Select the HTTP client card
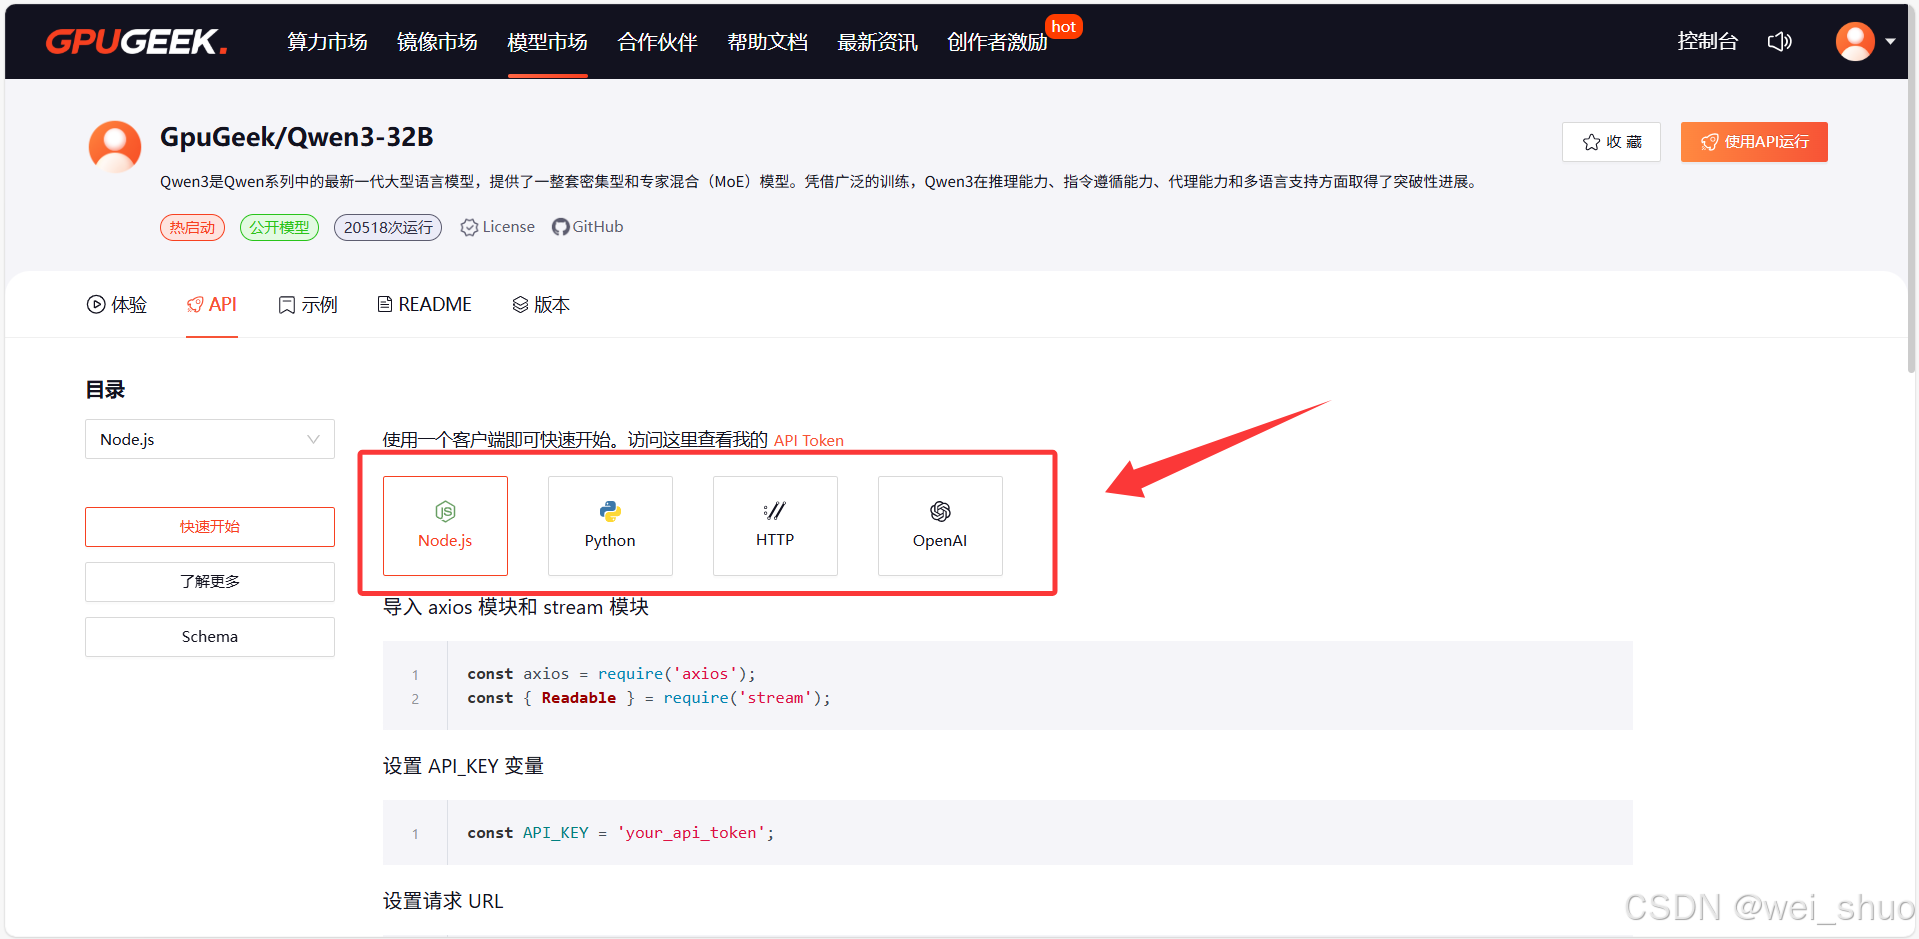The height and width of the screenshot is (939, 1919). (x=775, y=526)
